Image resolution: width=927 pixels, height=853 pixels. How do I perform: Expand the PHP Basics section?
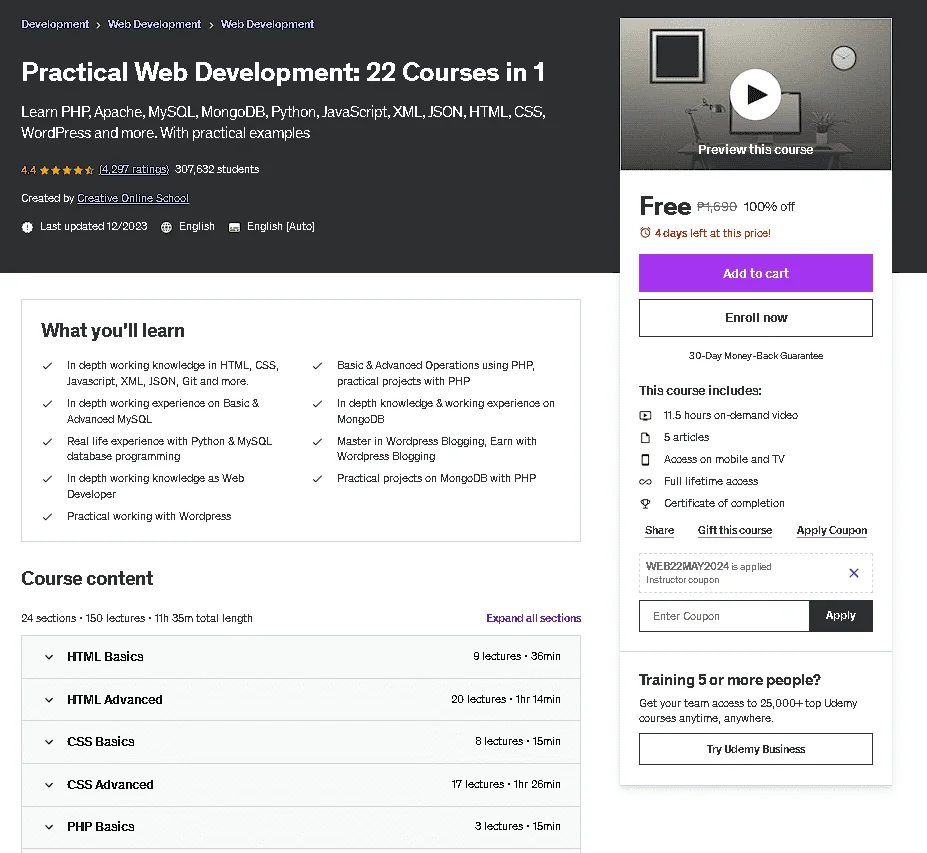click(x=301, y=827)
